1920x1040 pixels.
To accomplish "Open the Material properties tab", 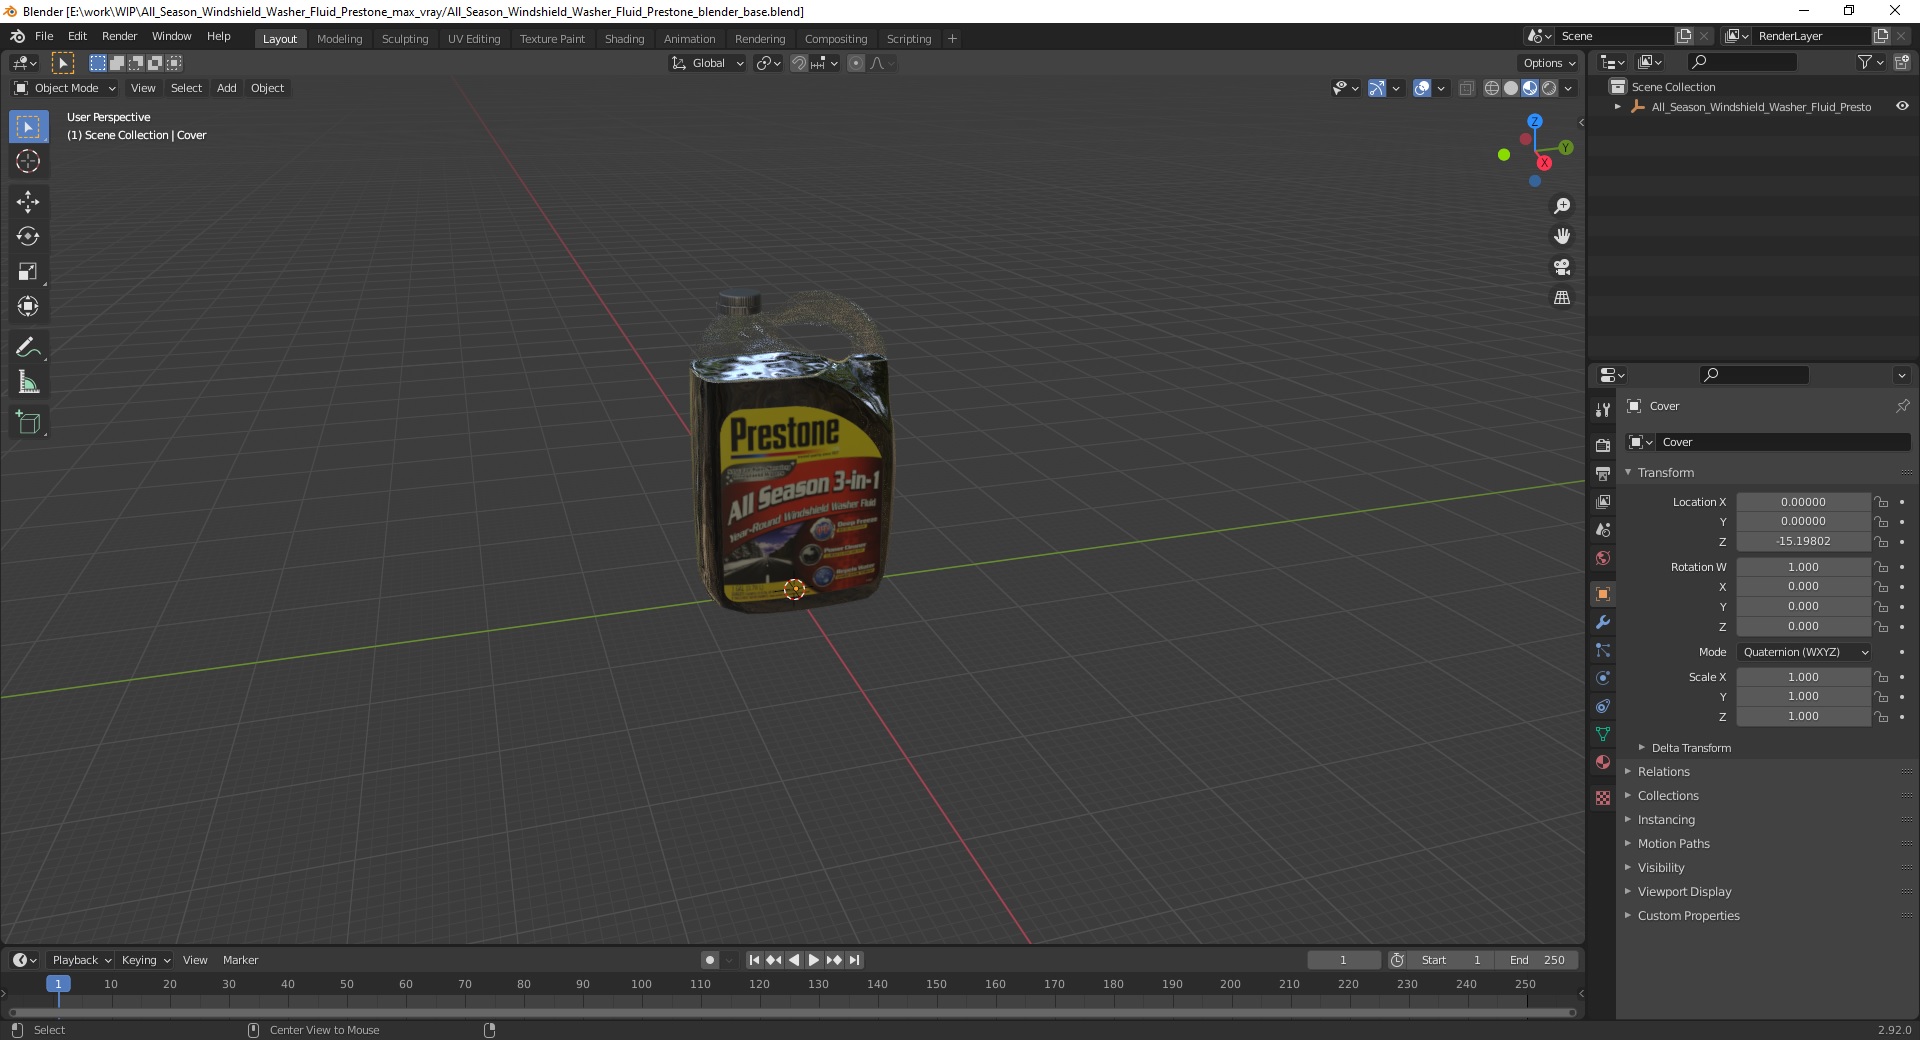I will [1603, 762].
